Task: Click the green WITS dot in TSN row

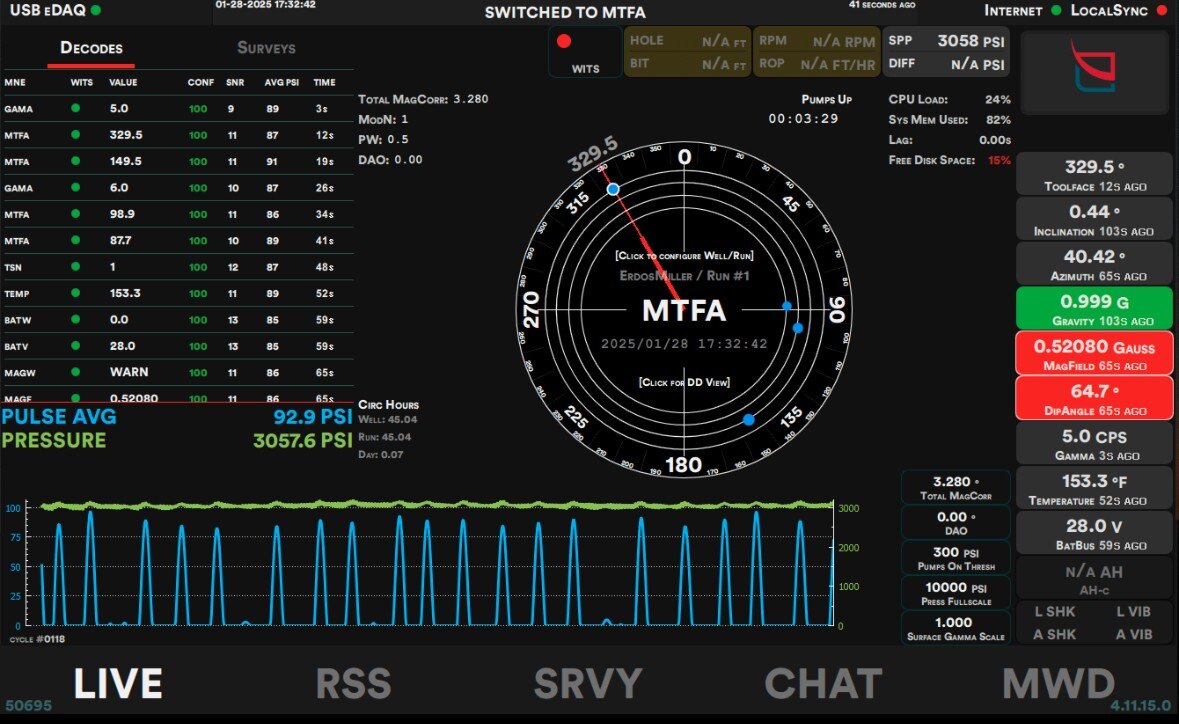Action: pyautogui.click(x=75, y=266)
